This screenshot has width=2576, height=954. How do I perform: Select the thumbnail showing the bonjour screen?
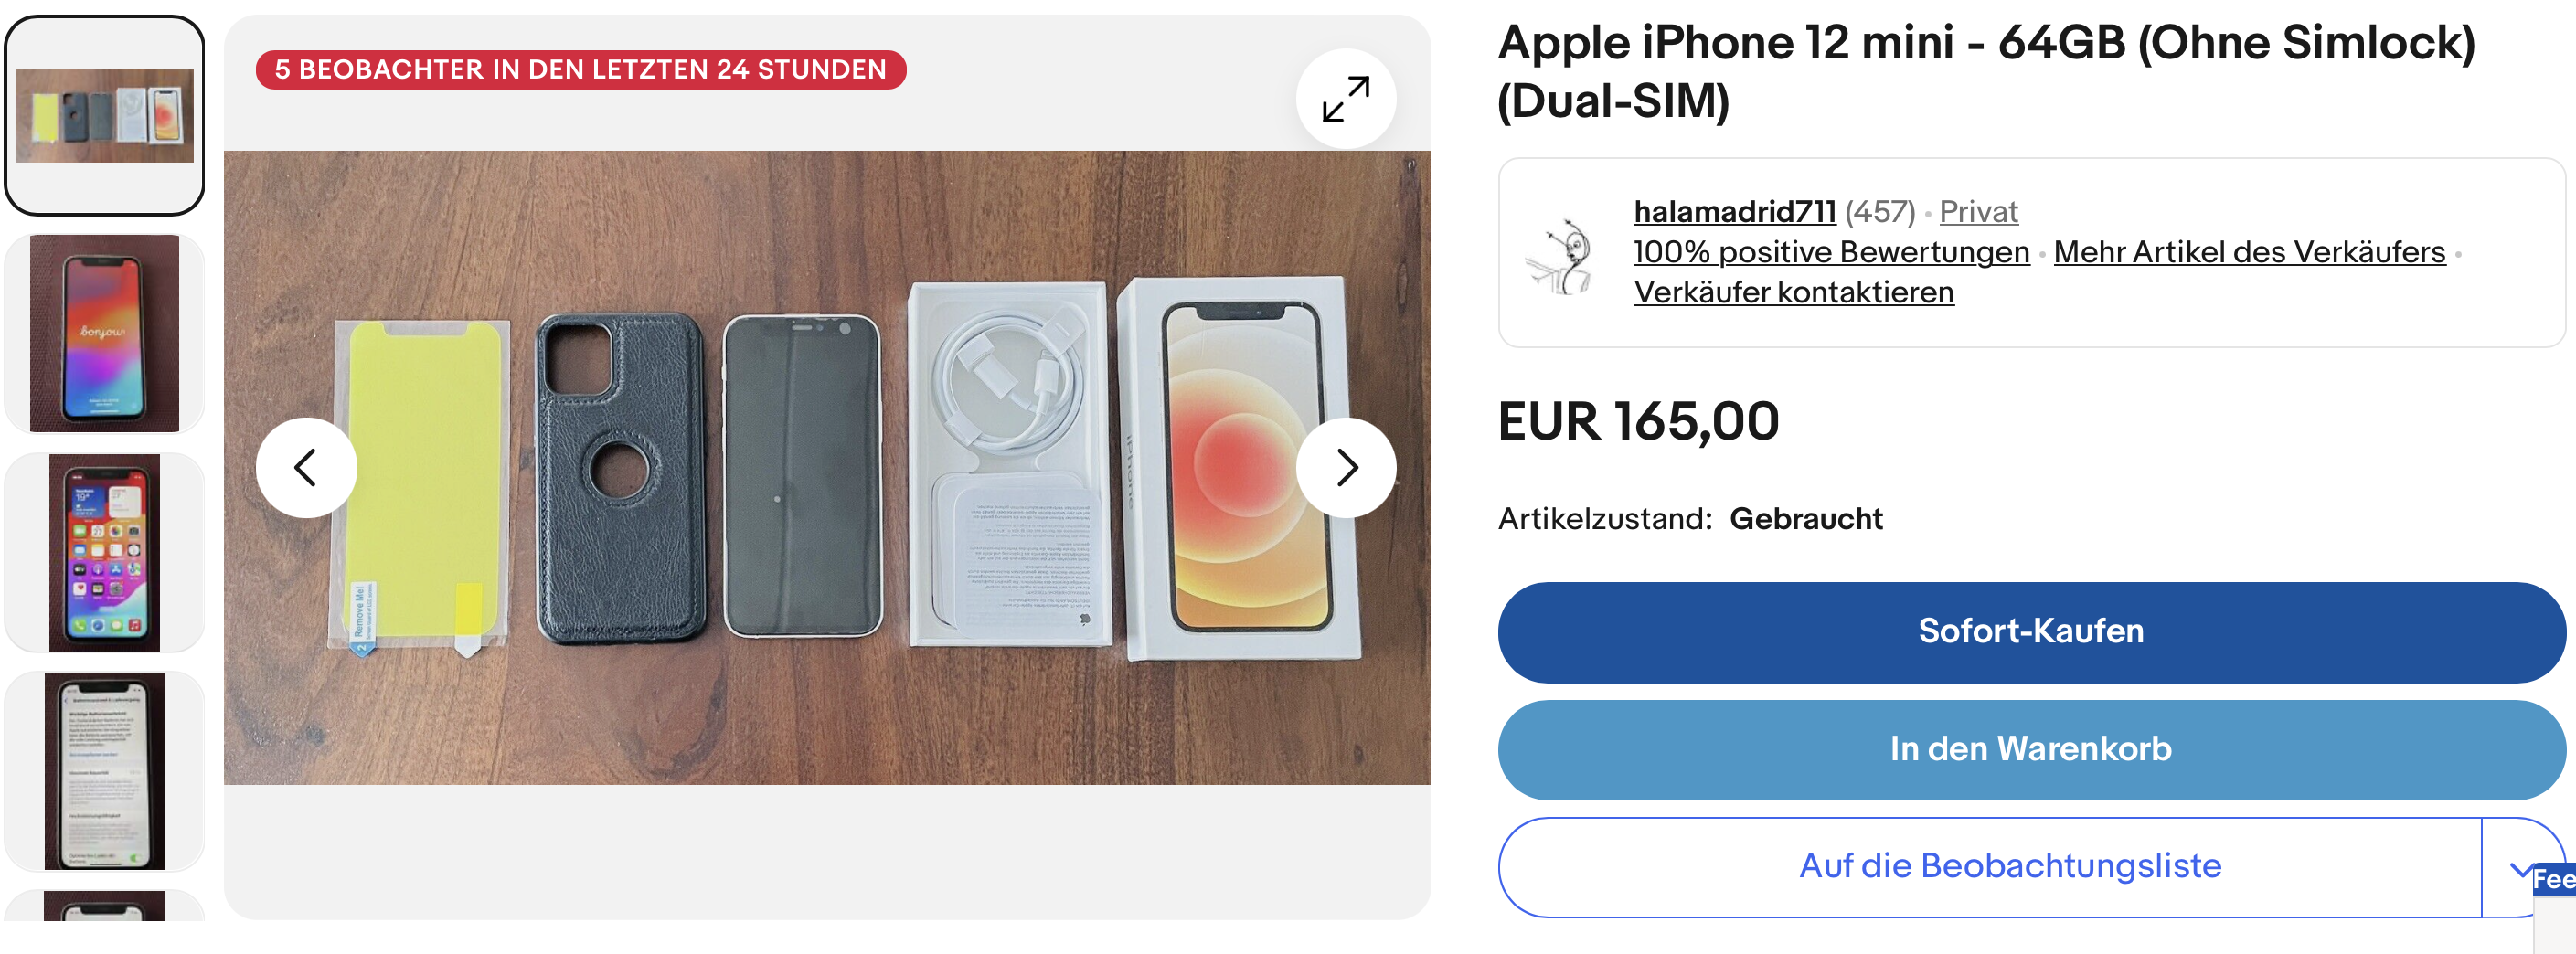click(105, 334)
